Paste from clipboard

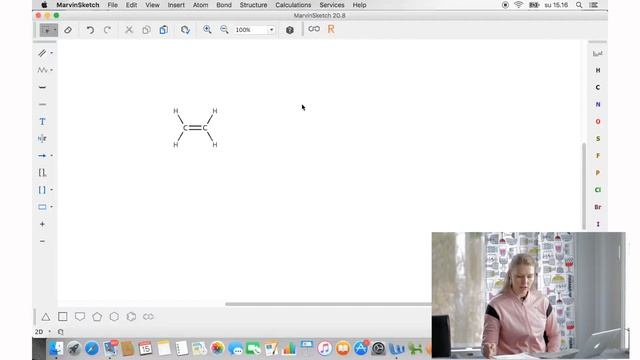(x=164, y=30)
